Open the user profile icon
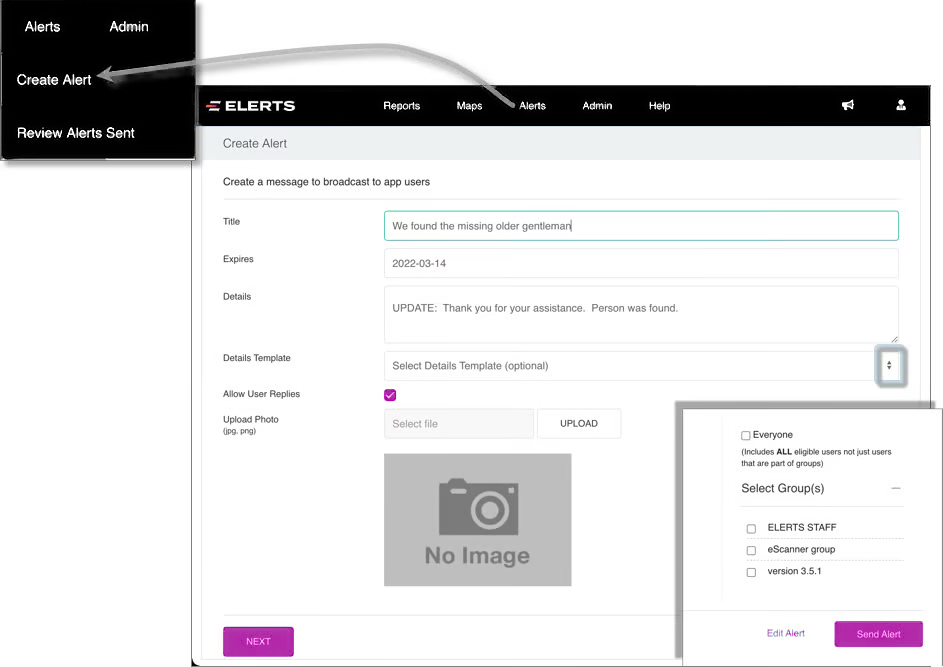Screen dimensions: 943x667 click(901, 105)
